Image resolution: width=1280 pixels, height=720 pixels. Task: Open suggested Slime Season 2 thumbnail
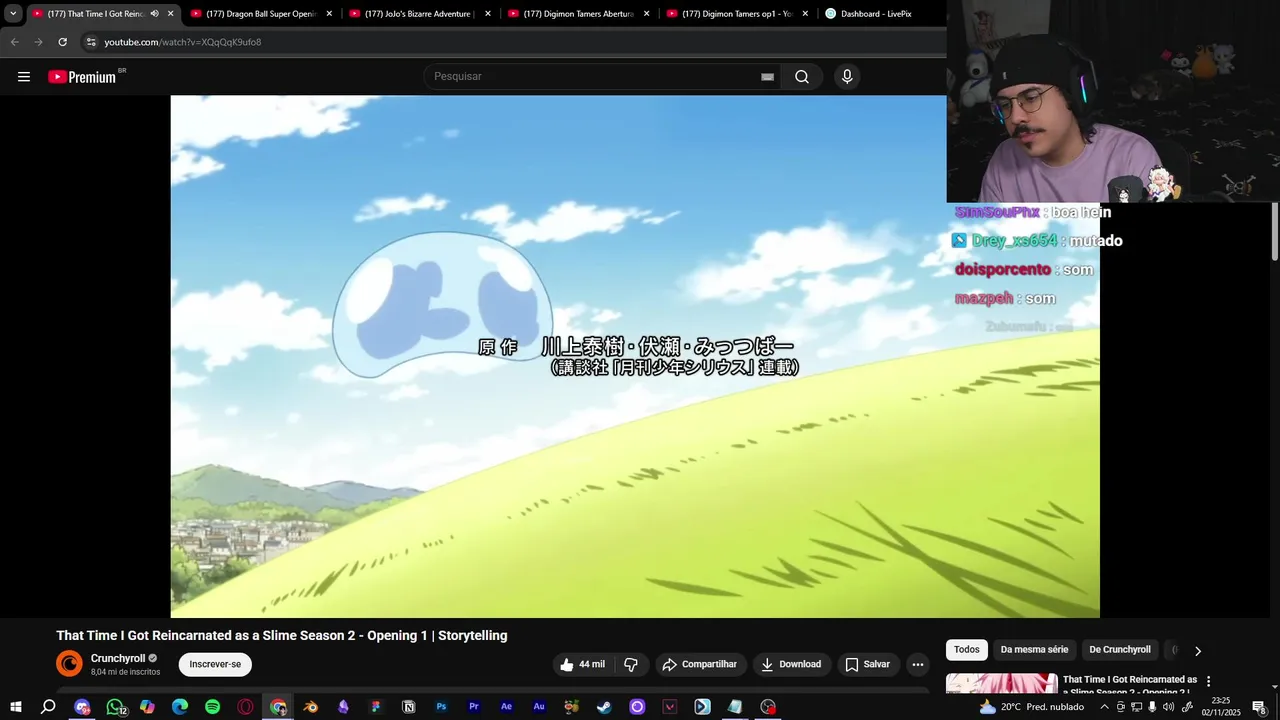coord(1002,683)
